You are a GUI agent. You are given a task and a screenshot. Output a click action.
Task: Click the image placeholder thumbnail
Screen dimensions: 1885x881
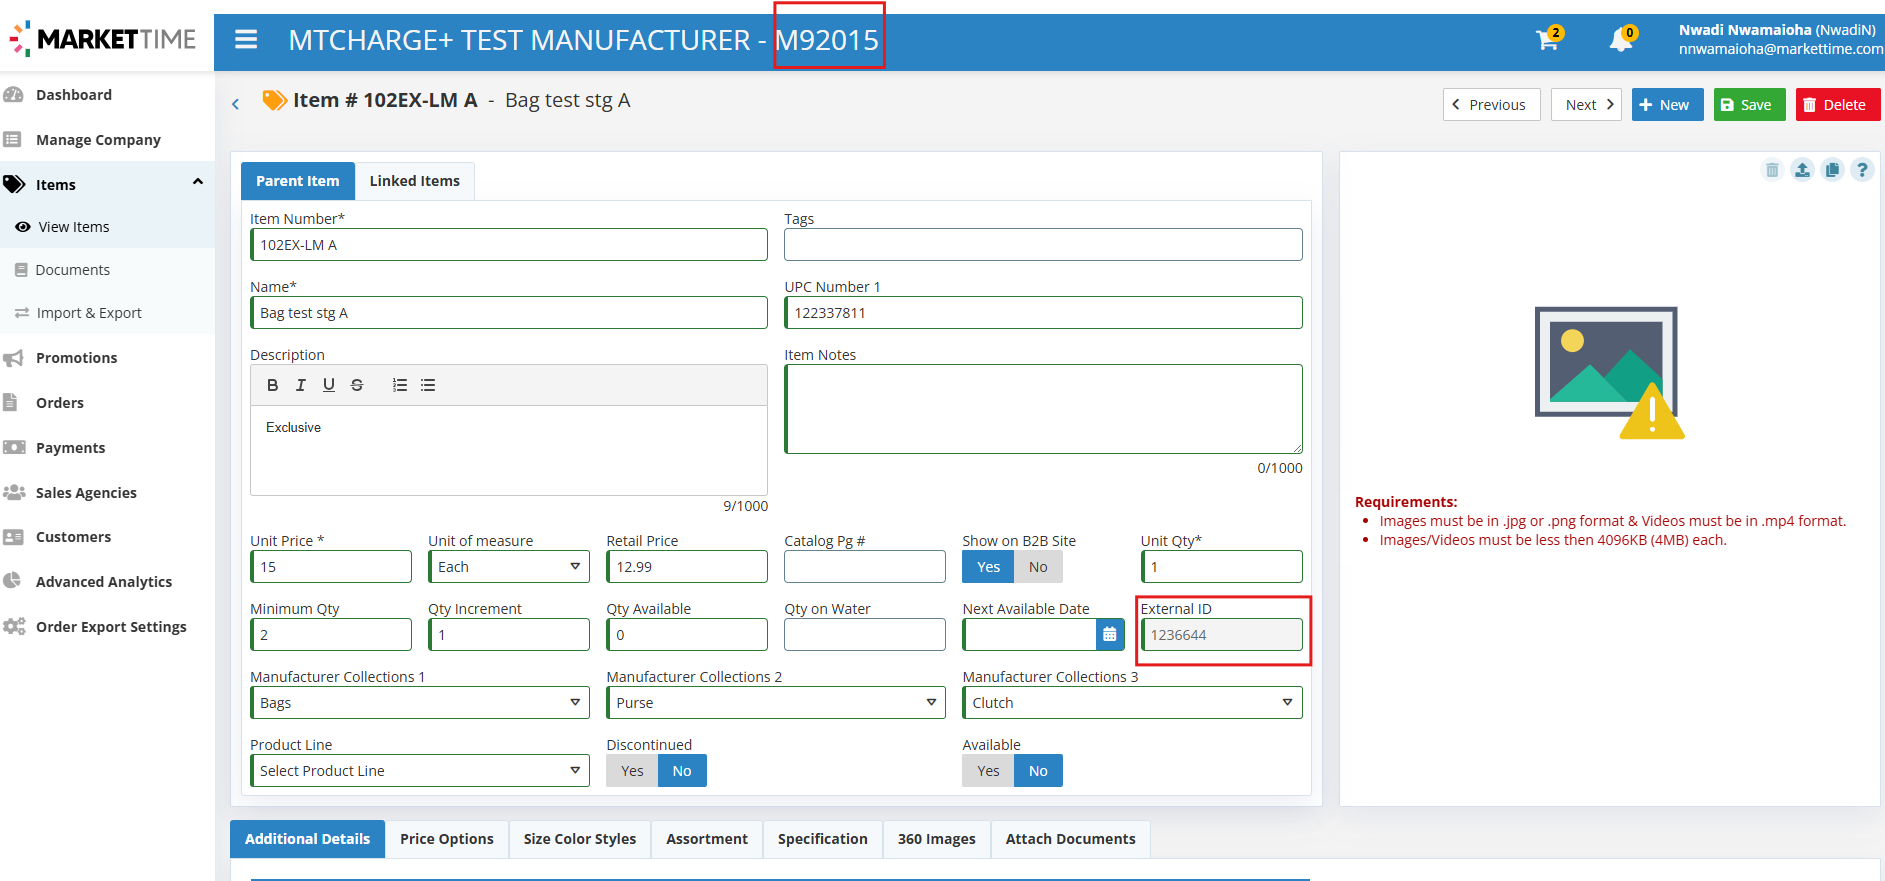(1610, 373)
